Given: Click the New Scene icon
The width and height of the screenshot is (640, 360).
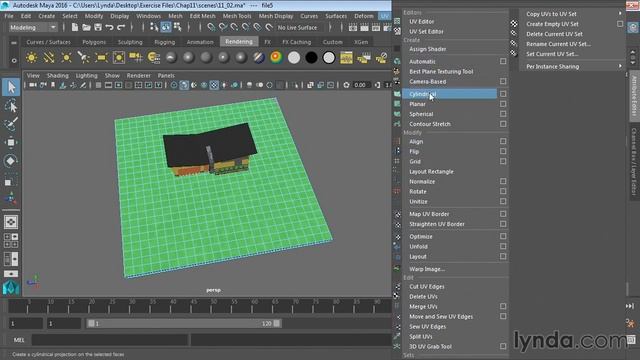Looking at the screenshot, I should [x=74, y=27].
